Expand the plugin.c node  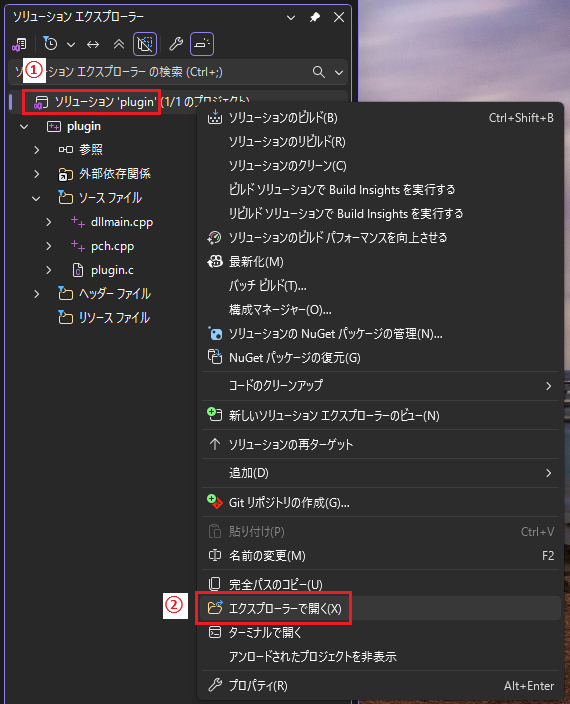tap(48, 270)
